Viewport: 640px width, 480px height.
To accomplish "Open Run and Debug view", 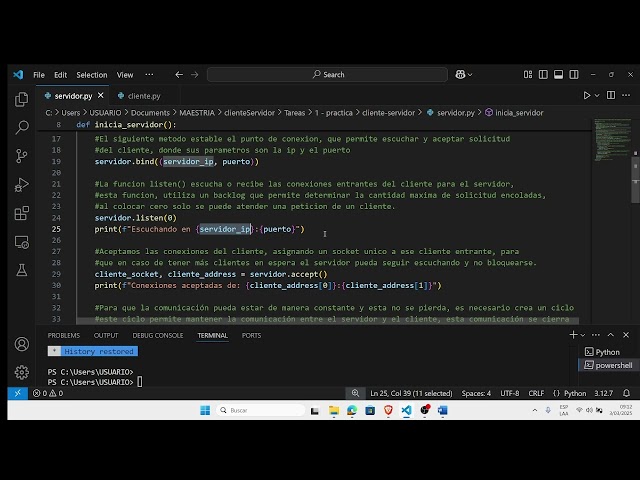I will tap(21, 184).
